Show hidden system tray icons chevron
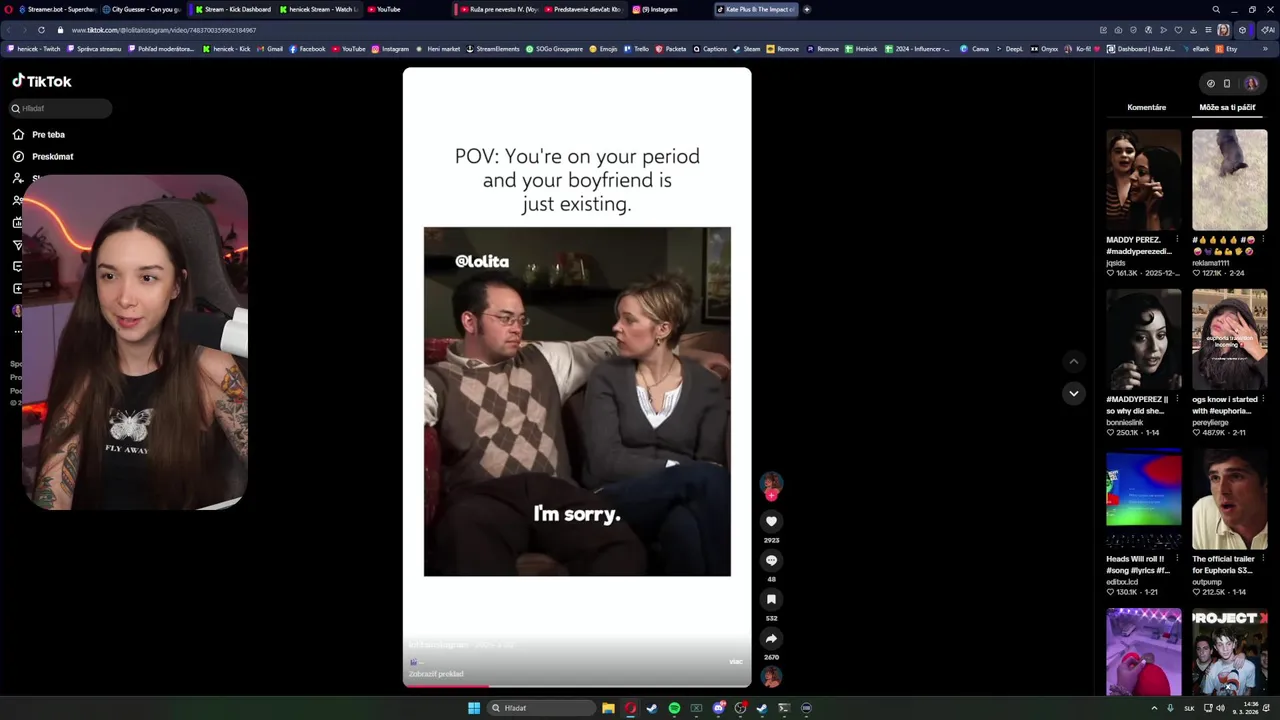The width and height of the screenshot is (1280, 720). 1154,708
